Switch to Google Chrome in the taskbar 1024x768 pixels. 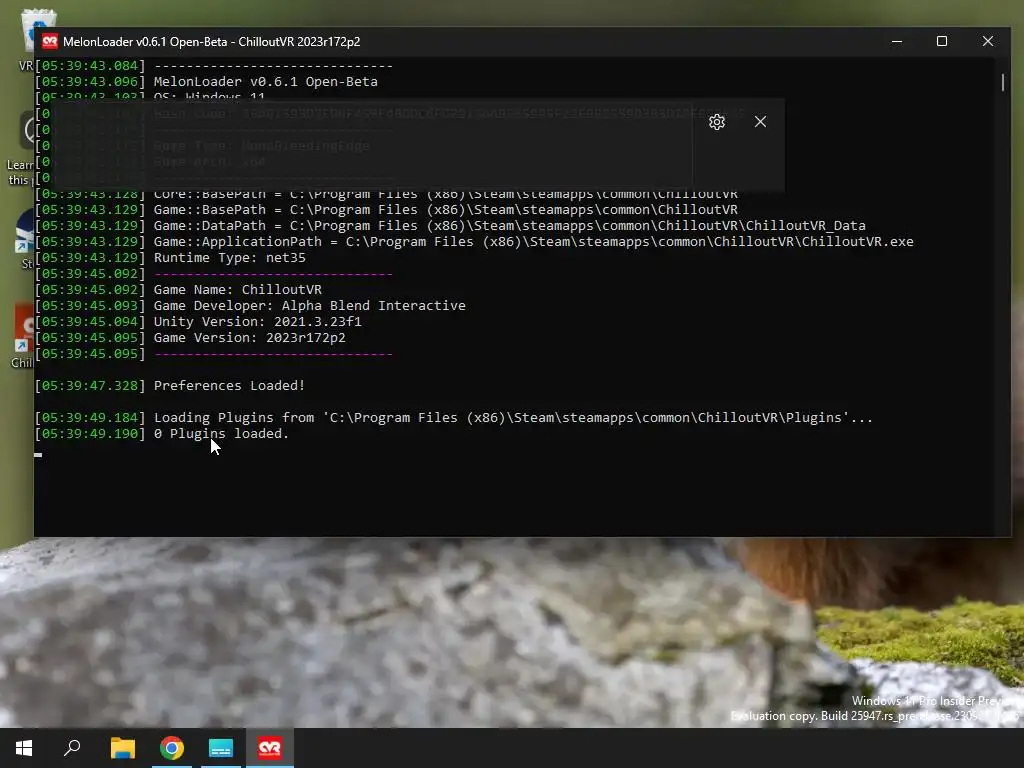(172, 748)
